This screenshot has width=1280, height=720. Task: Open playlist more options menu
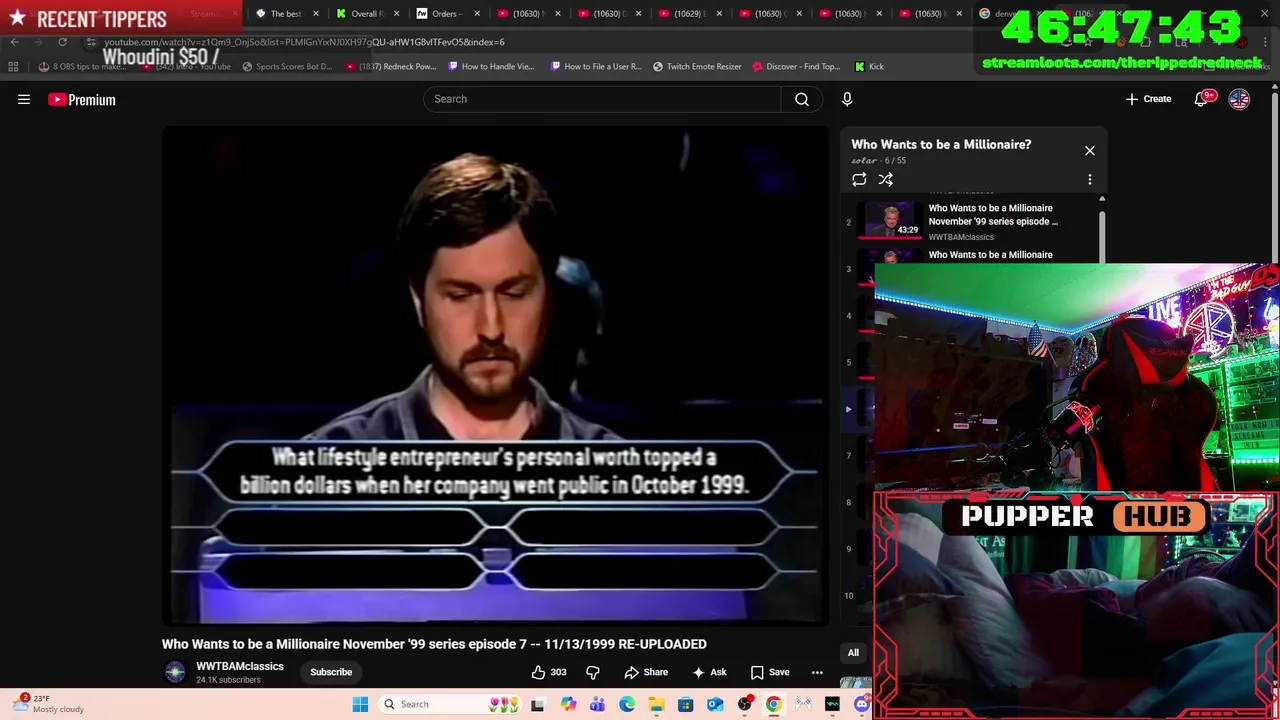coord(1090,180)
